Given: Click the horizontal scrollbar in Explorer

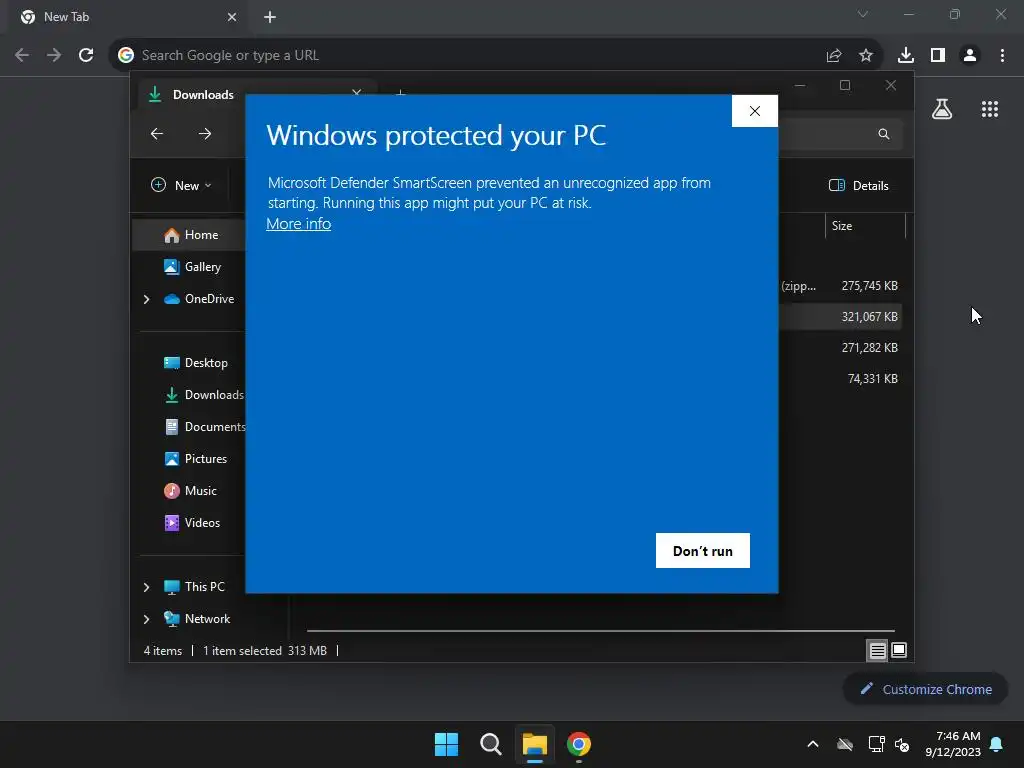Looking at the screenshot, I should tap(601, 631).
